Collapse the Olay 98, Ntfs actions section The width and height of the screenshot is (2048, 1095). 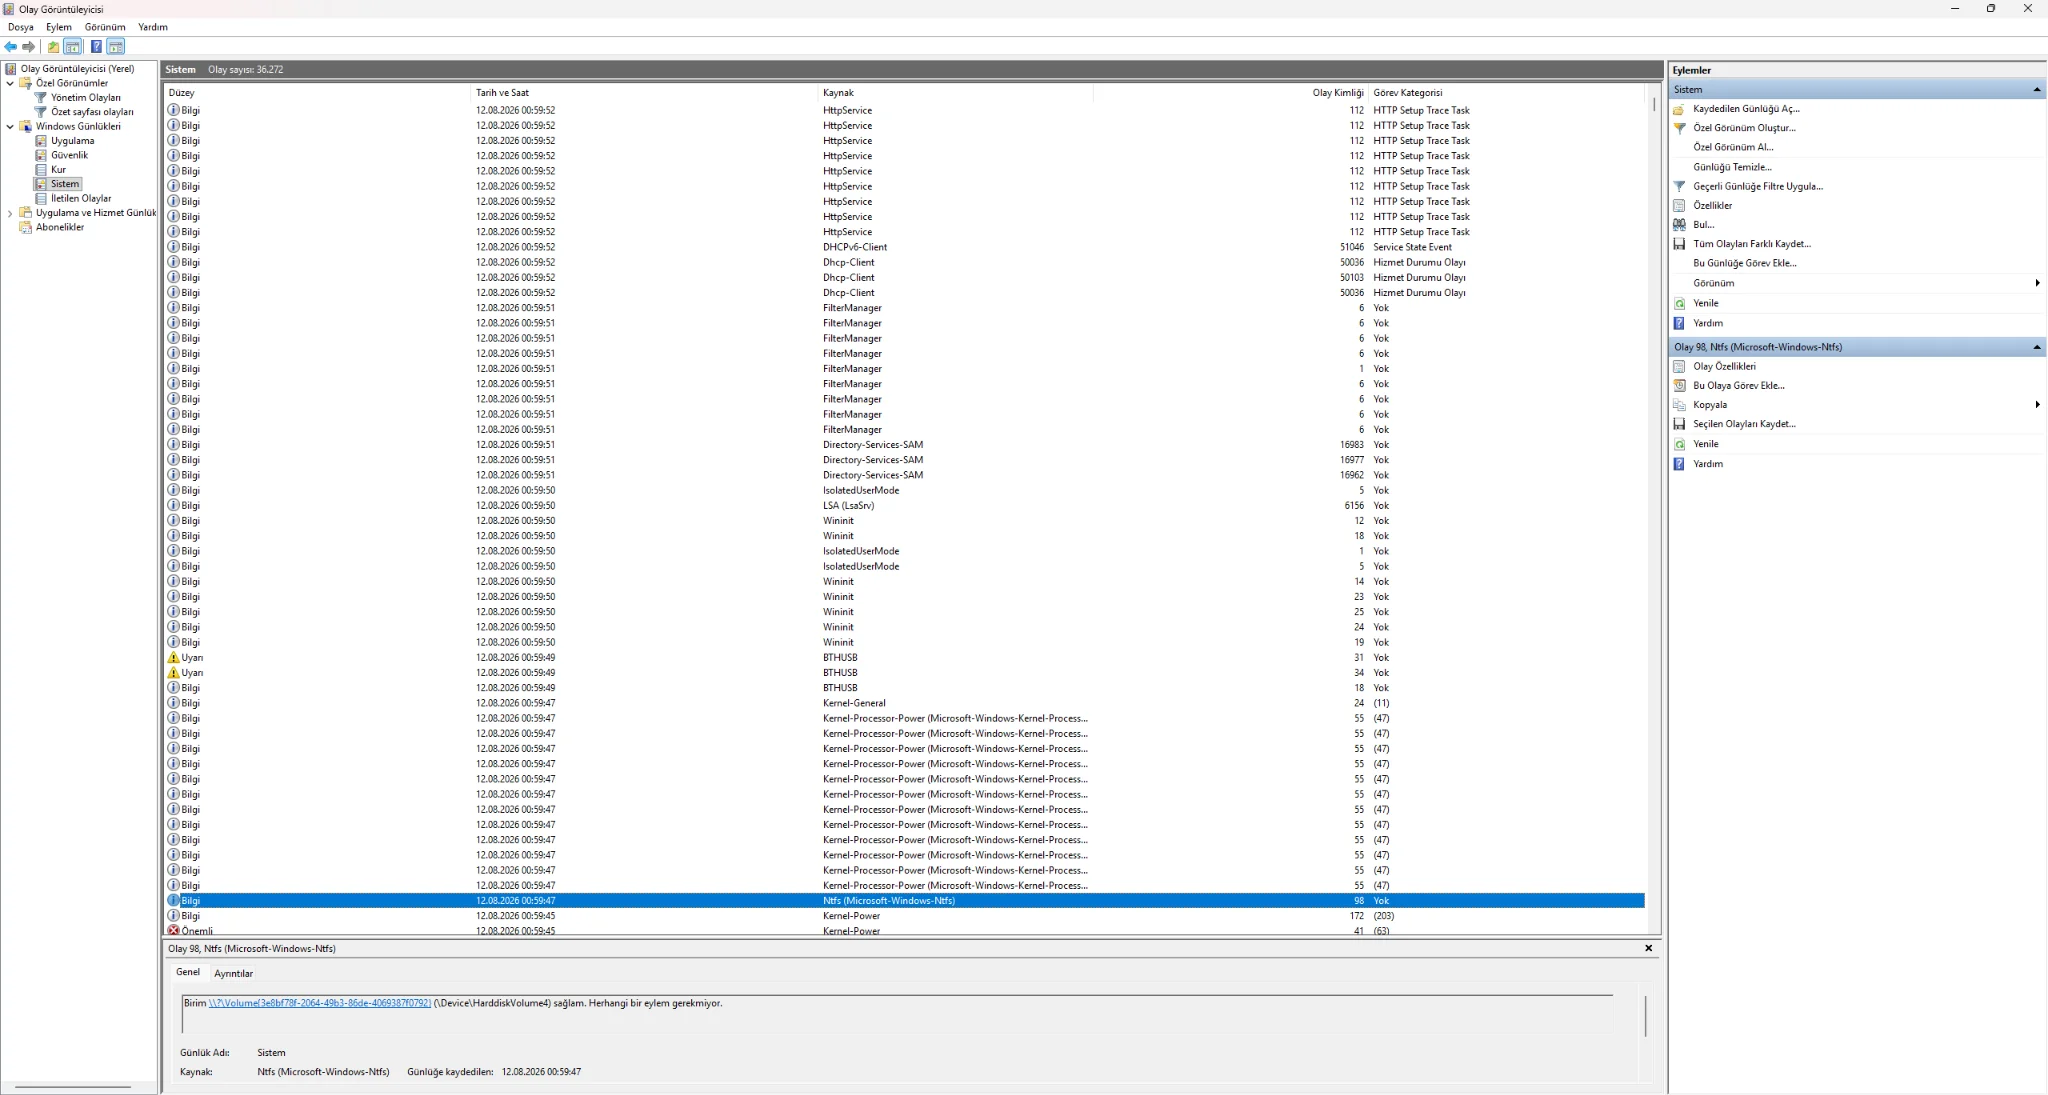click(2037, 347)
